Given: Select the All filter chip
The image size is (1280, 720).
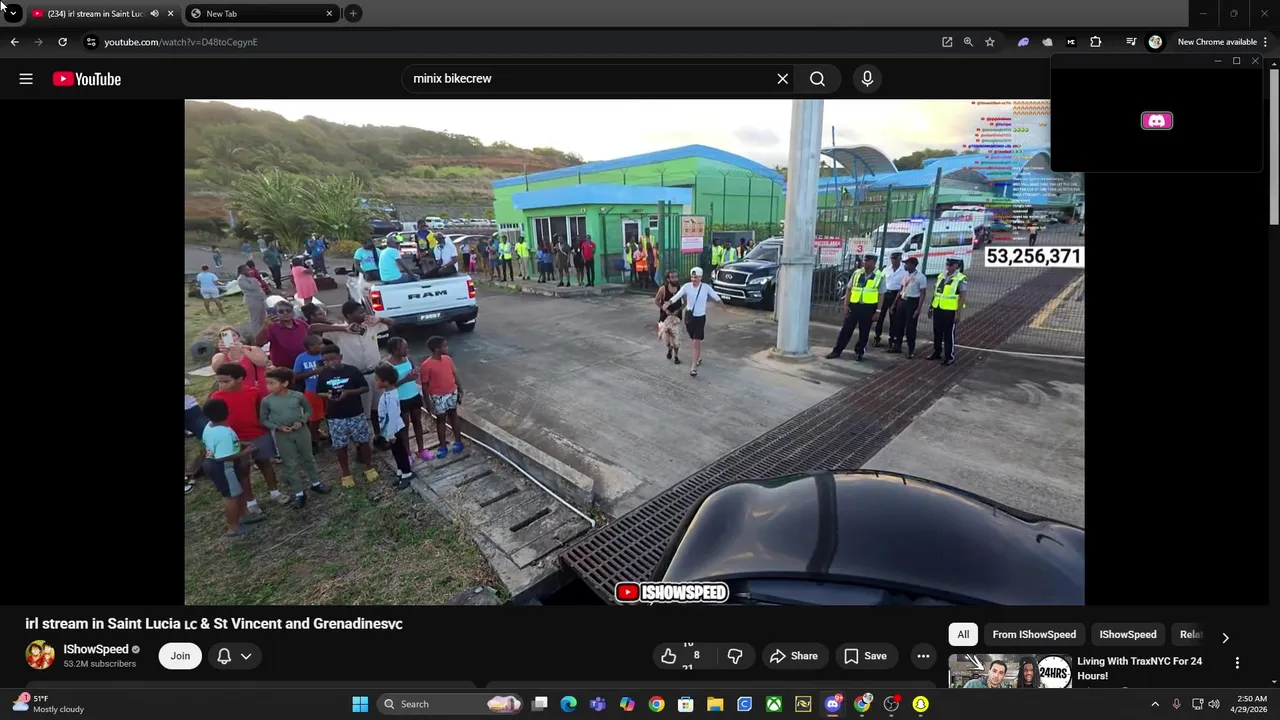Looking at the screenshot, I should pos(963,634).
